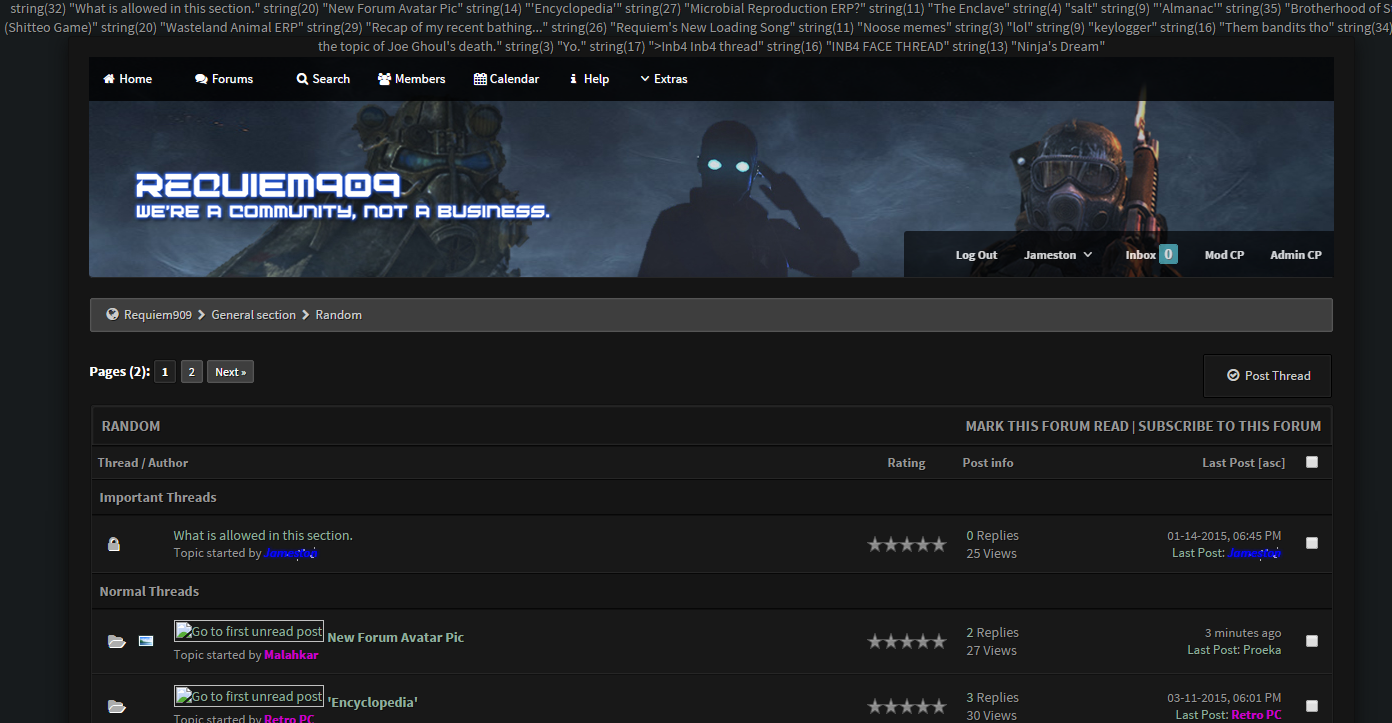Go to page 2 of threads
Screen dimensions: 1392x723
pyautogui.click(x=192, y=372)
